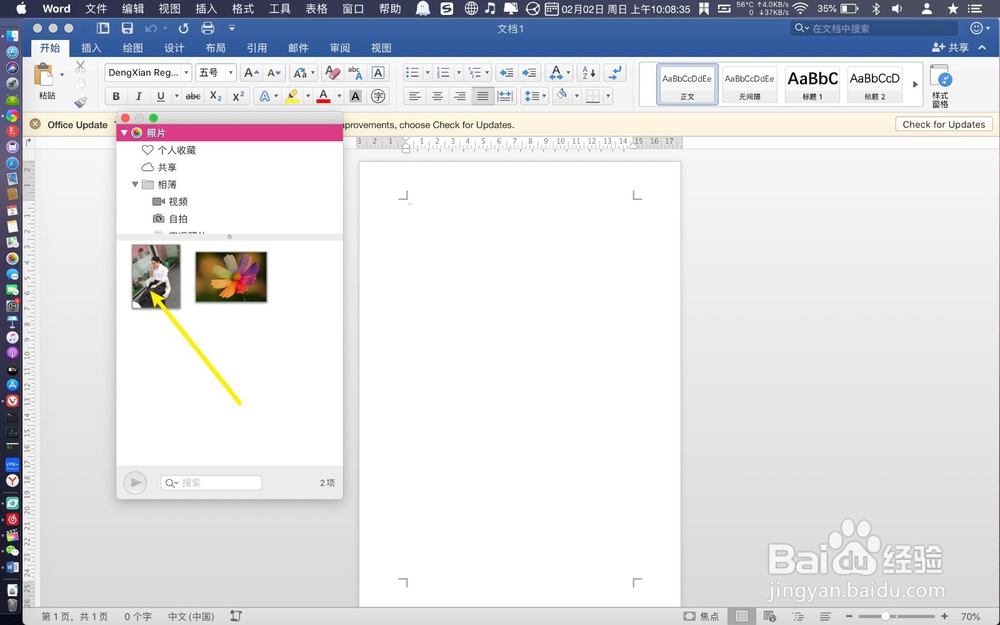Click the sort A-Z icon
The width and height of the screenshot is (1000, 625).
(589, 73)
